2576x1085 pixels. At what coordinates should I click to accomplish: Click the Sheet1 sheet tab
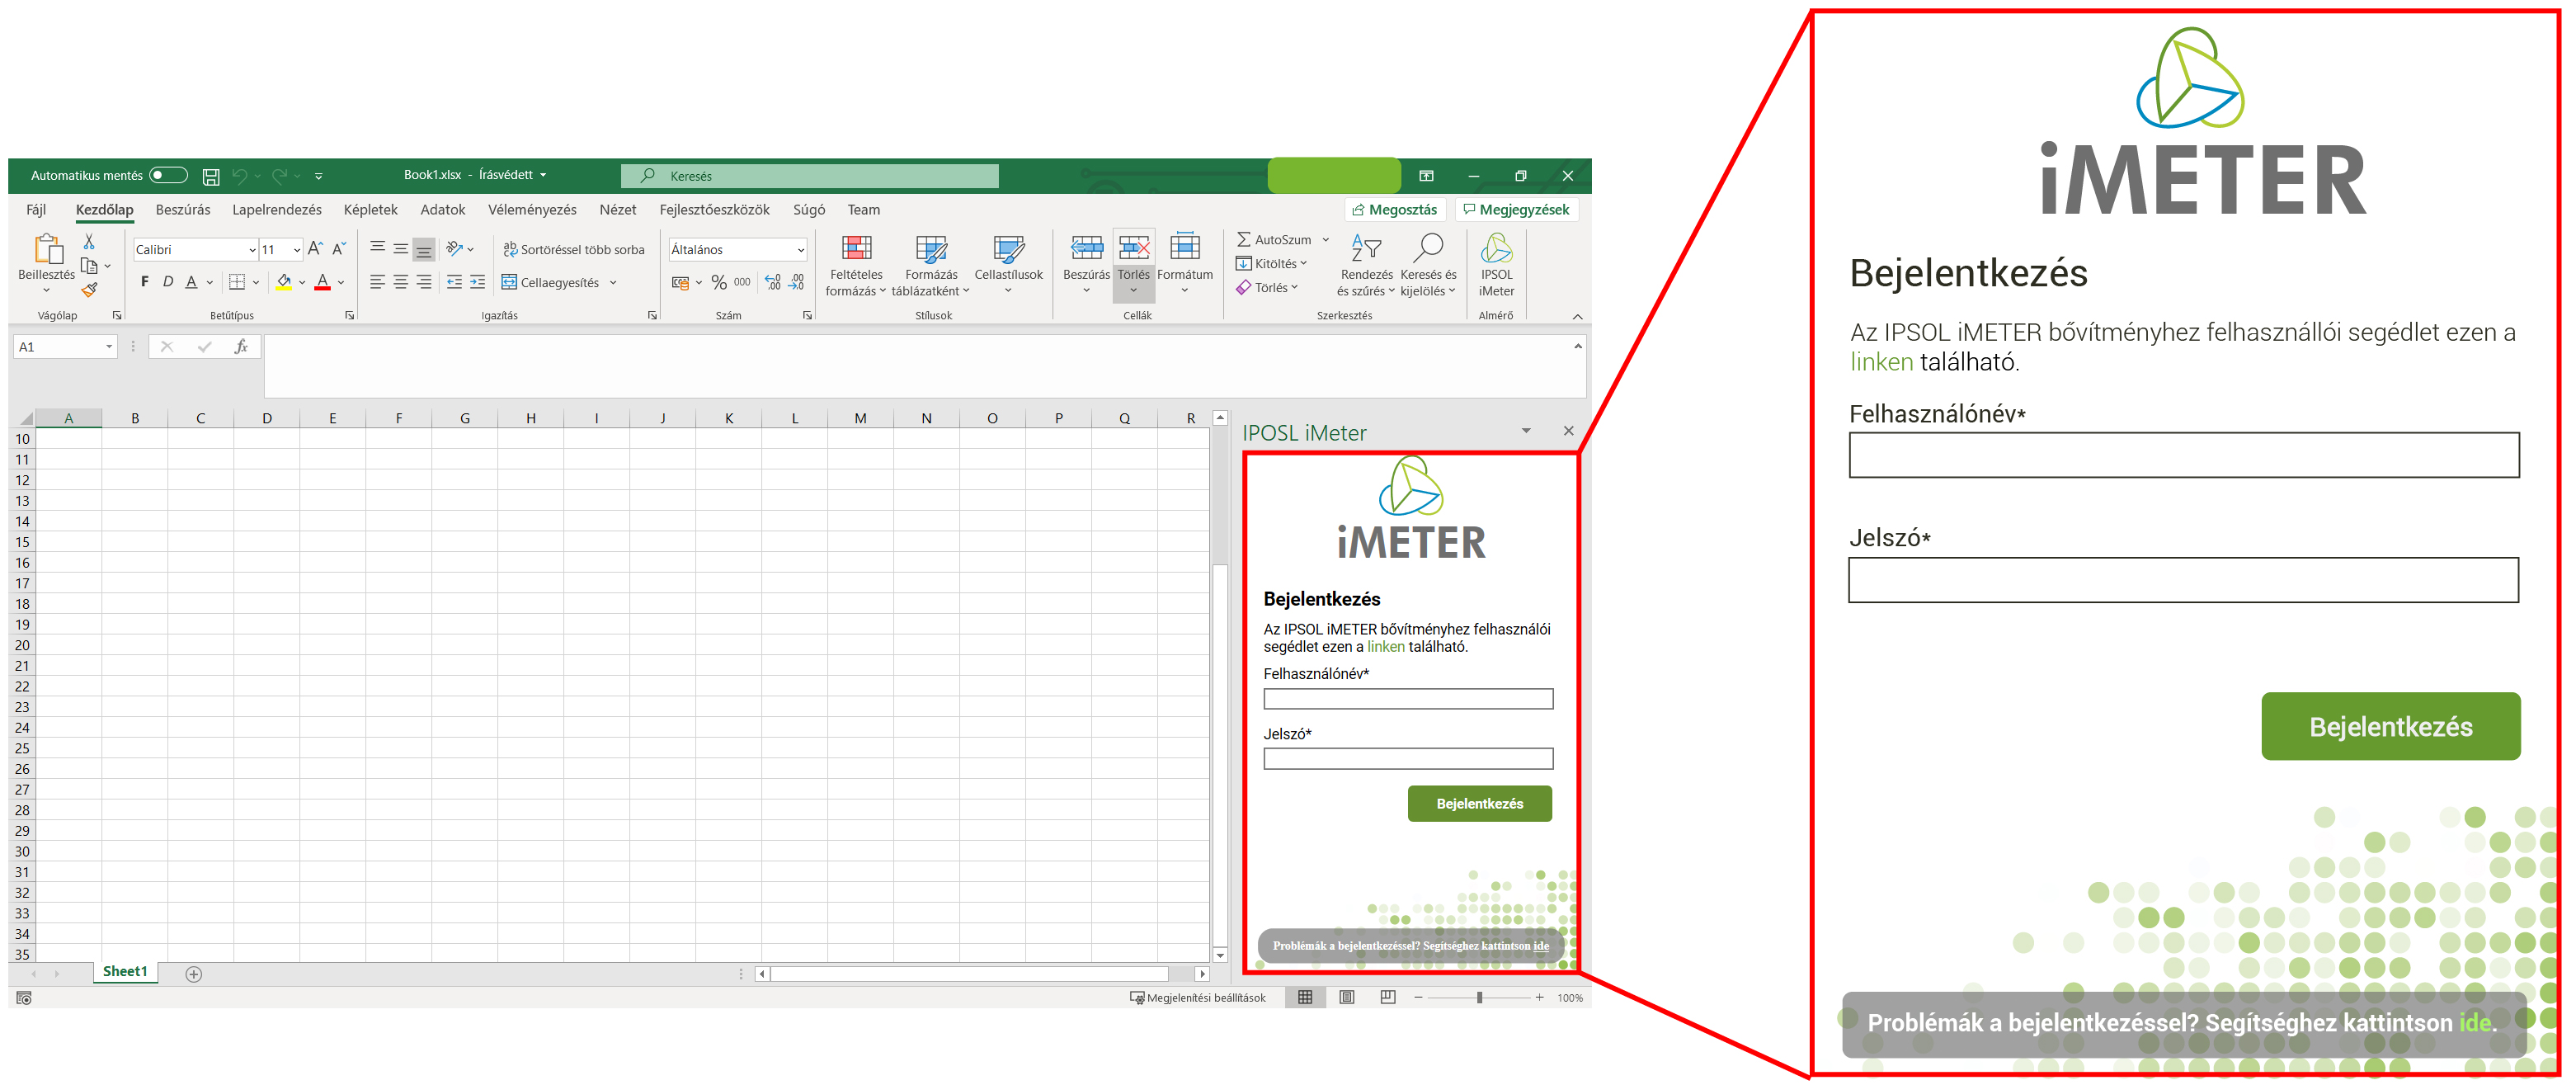pyautogui.click(x=125, y=972)
